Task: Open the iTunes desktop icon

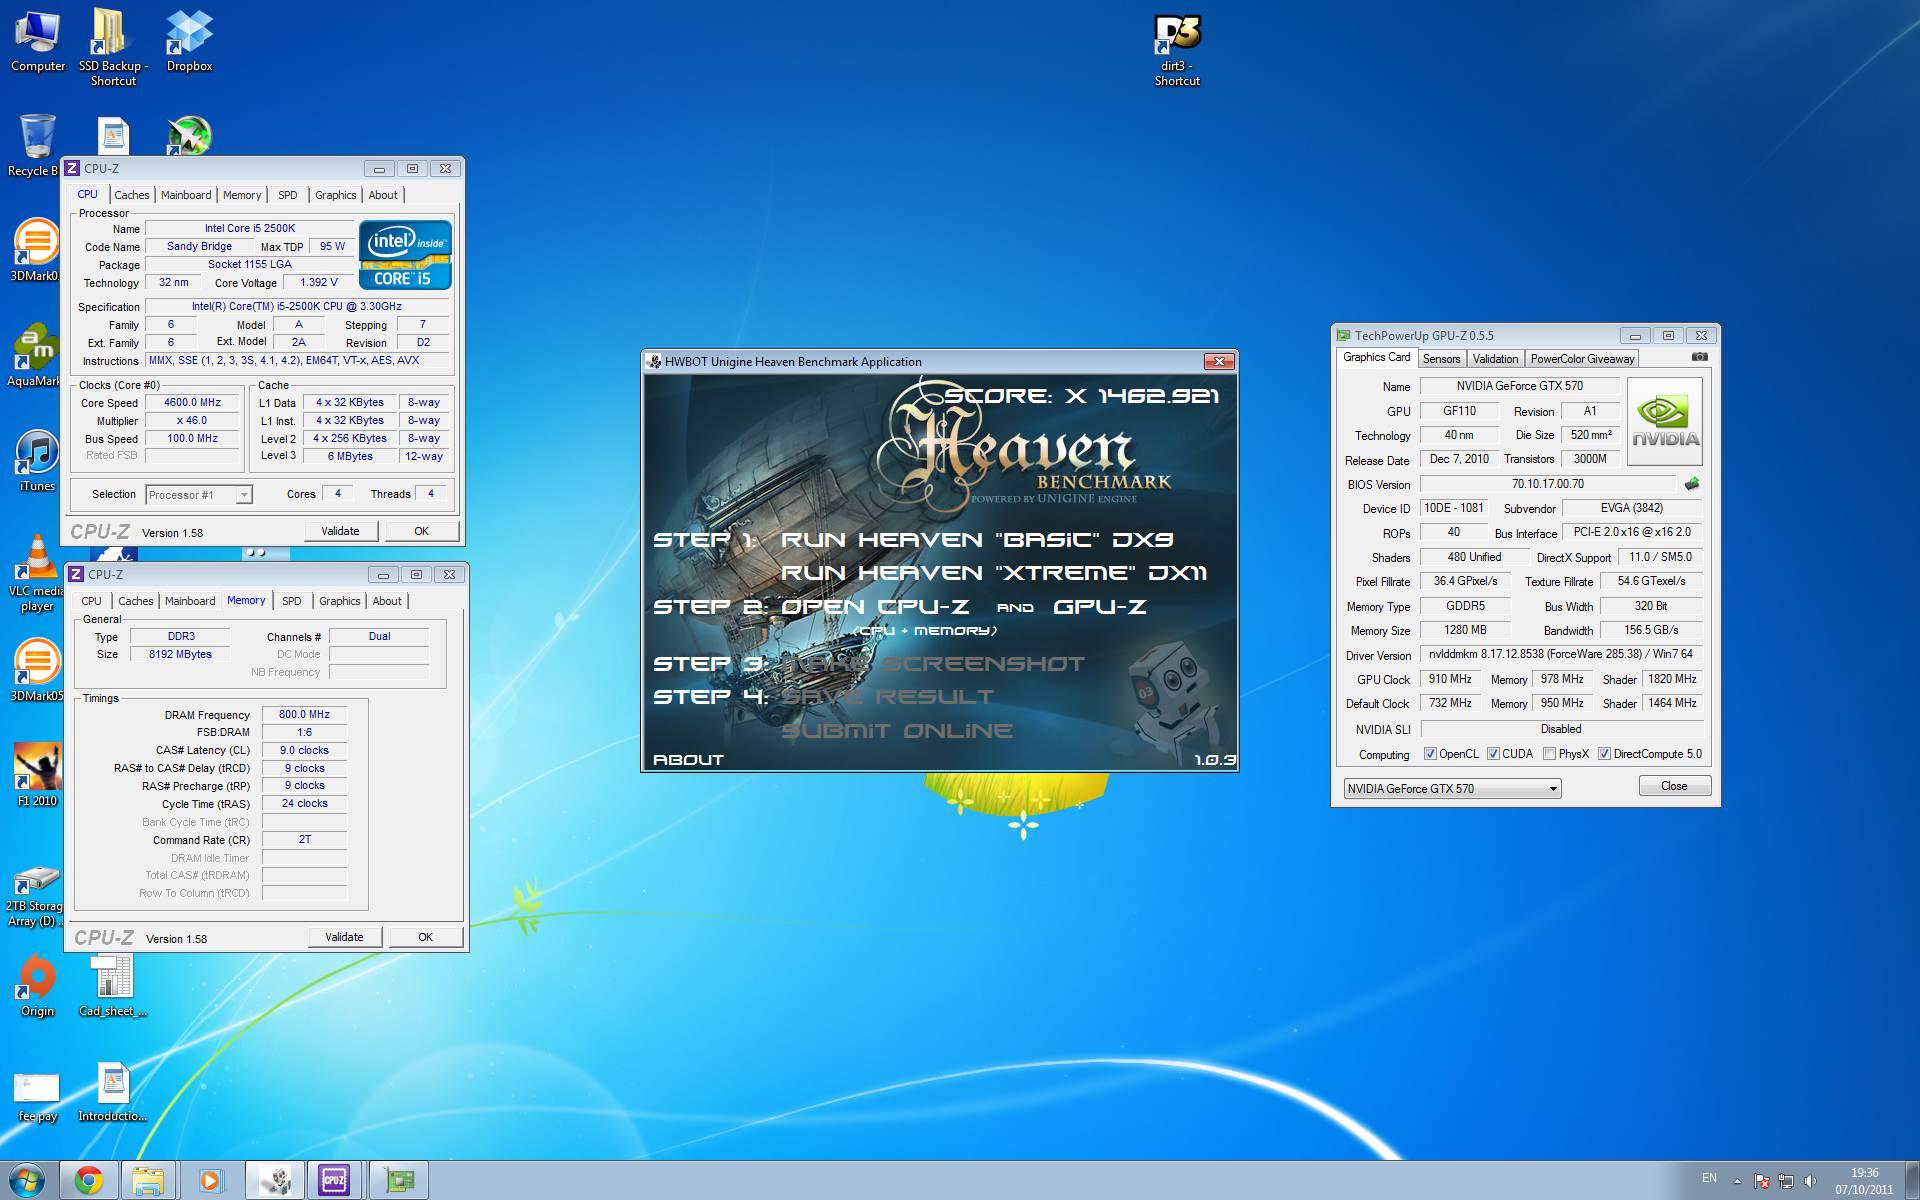Action: point(37,460)
